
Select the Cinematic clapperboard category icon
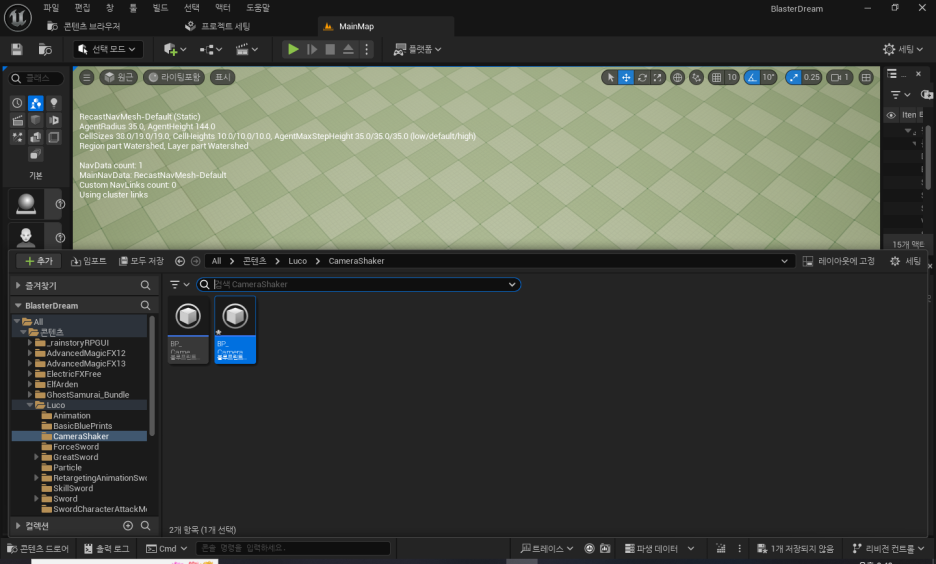click(17, 121)
